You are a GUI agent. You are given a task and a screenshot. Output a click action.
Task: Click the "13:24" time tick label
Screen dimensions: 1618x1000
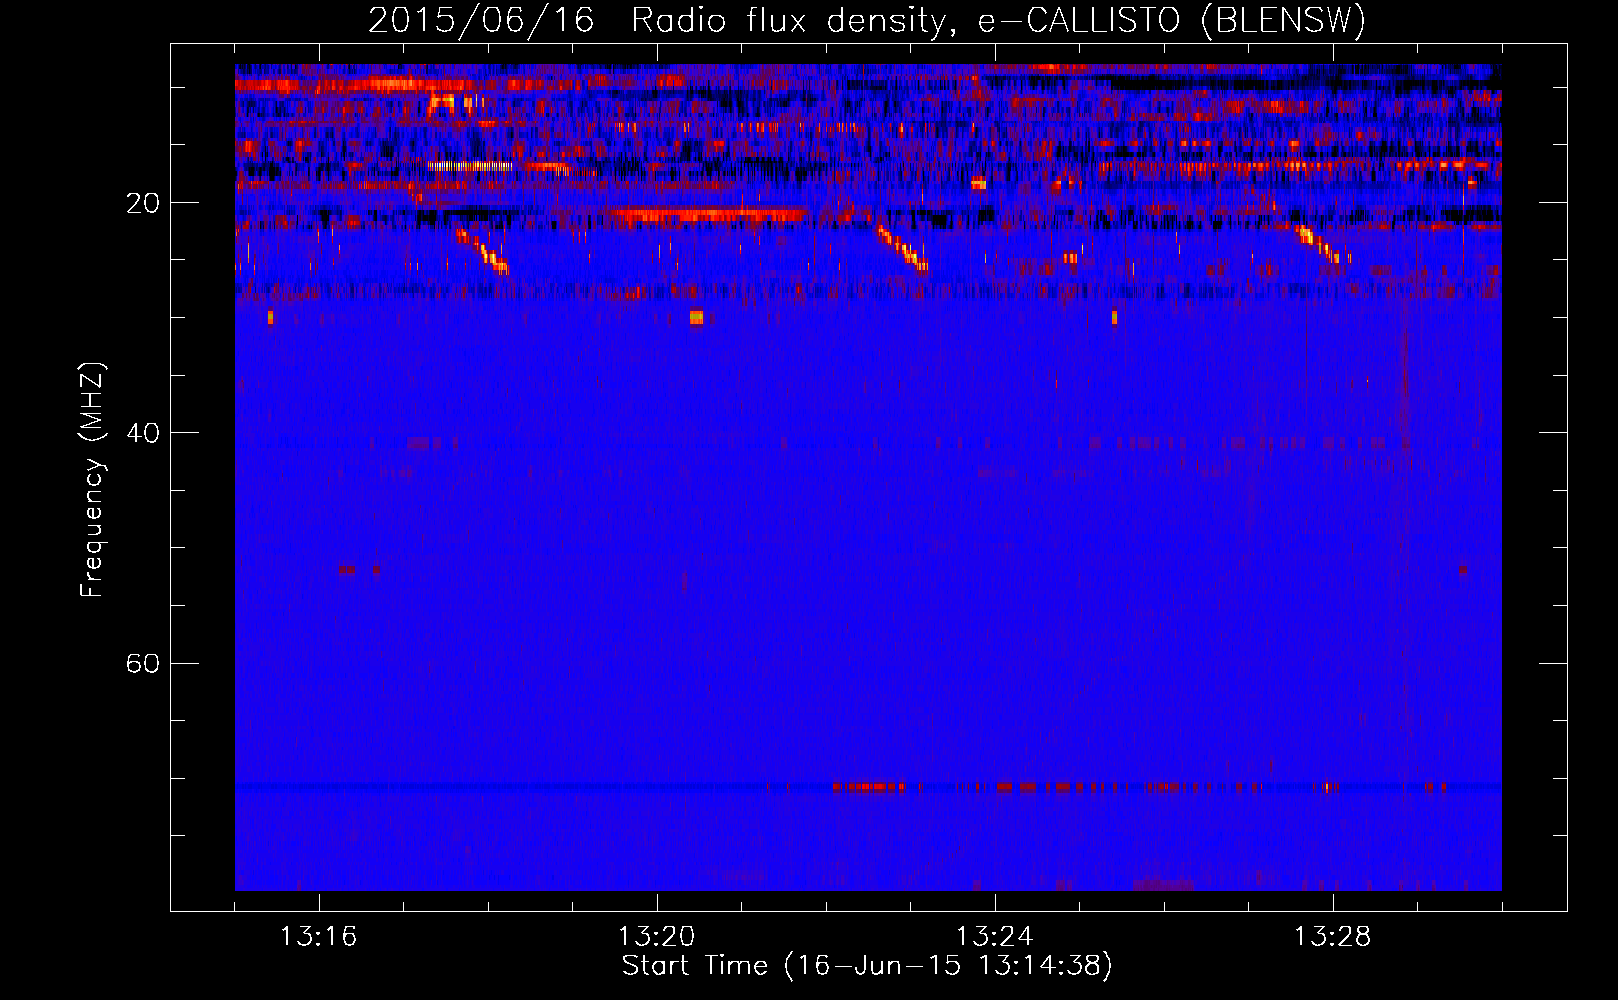[x=994, y=936]
